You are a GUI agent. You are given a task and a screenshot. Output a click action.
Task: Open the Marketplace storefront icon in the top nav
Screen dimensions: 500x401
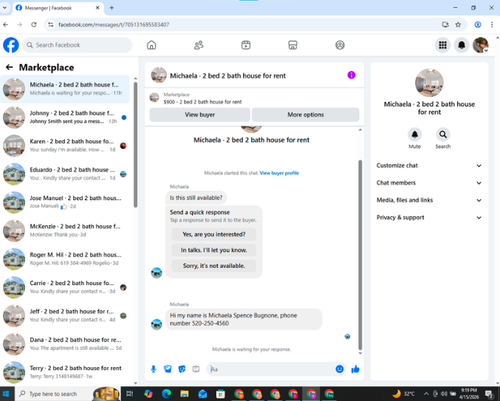coord(293,45)
